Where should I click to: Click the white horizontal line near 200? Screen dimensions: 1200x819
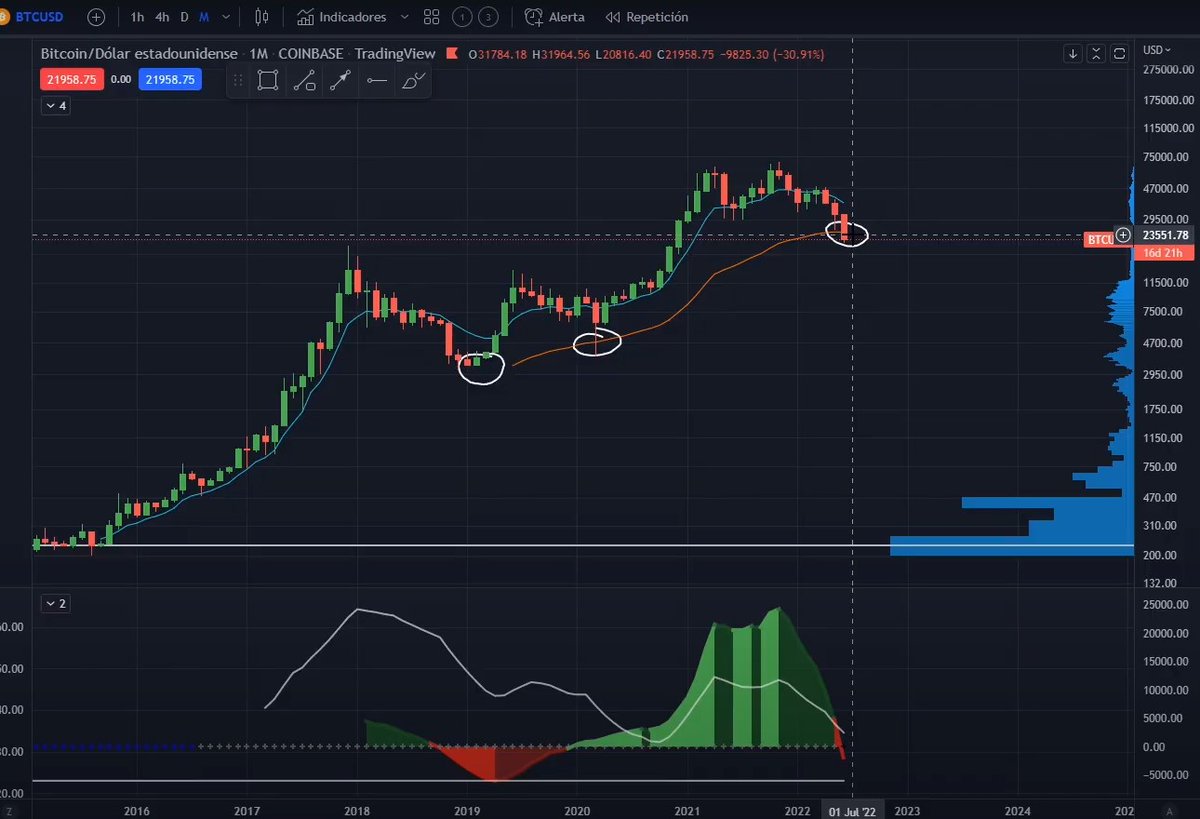tap(583, 545)
